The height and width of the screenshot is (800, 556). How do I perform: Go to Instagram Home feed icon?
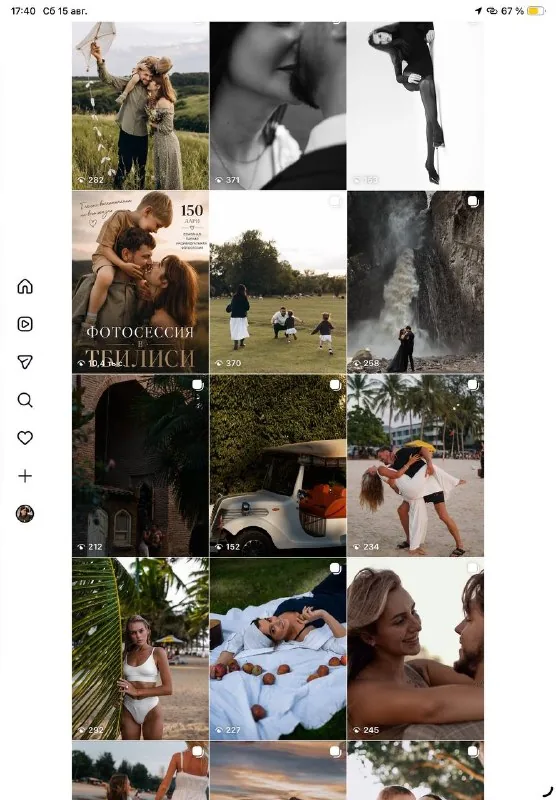coord(25,286)
